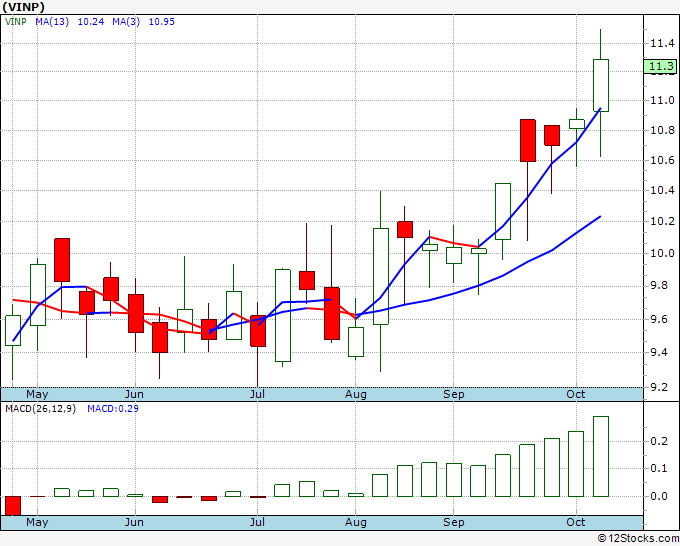Click Jul on the MACD panel date axis

pos(257,522)
